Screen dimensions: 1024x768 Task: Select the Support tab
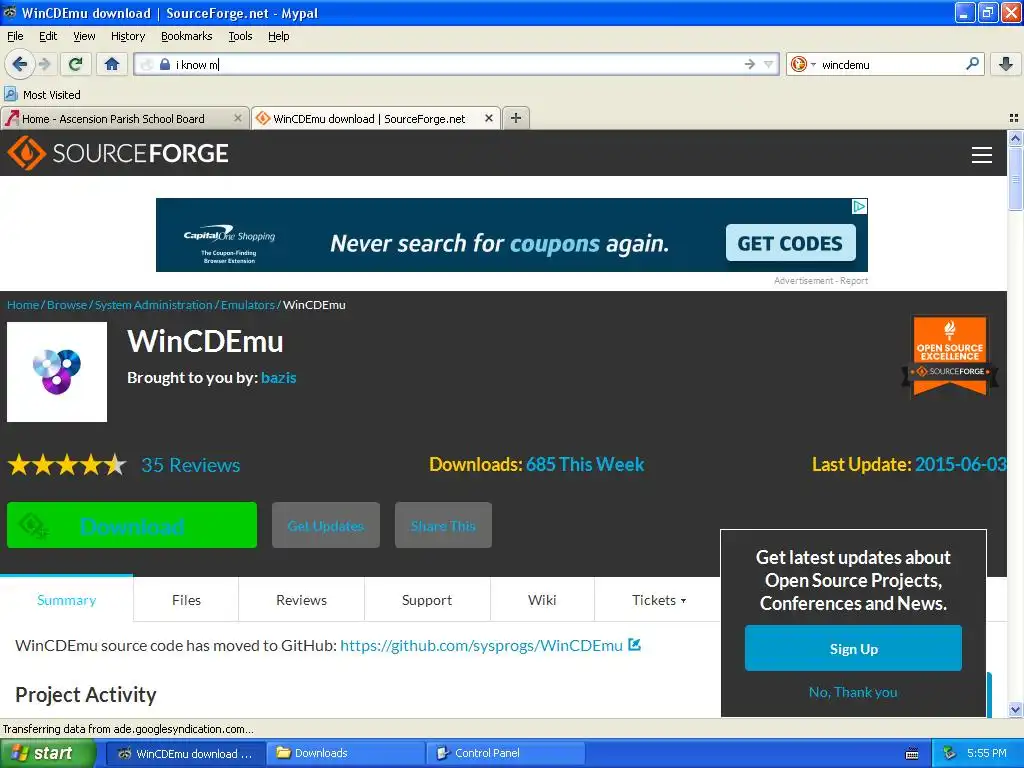tap(426, 600)
